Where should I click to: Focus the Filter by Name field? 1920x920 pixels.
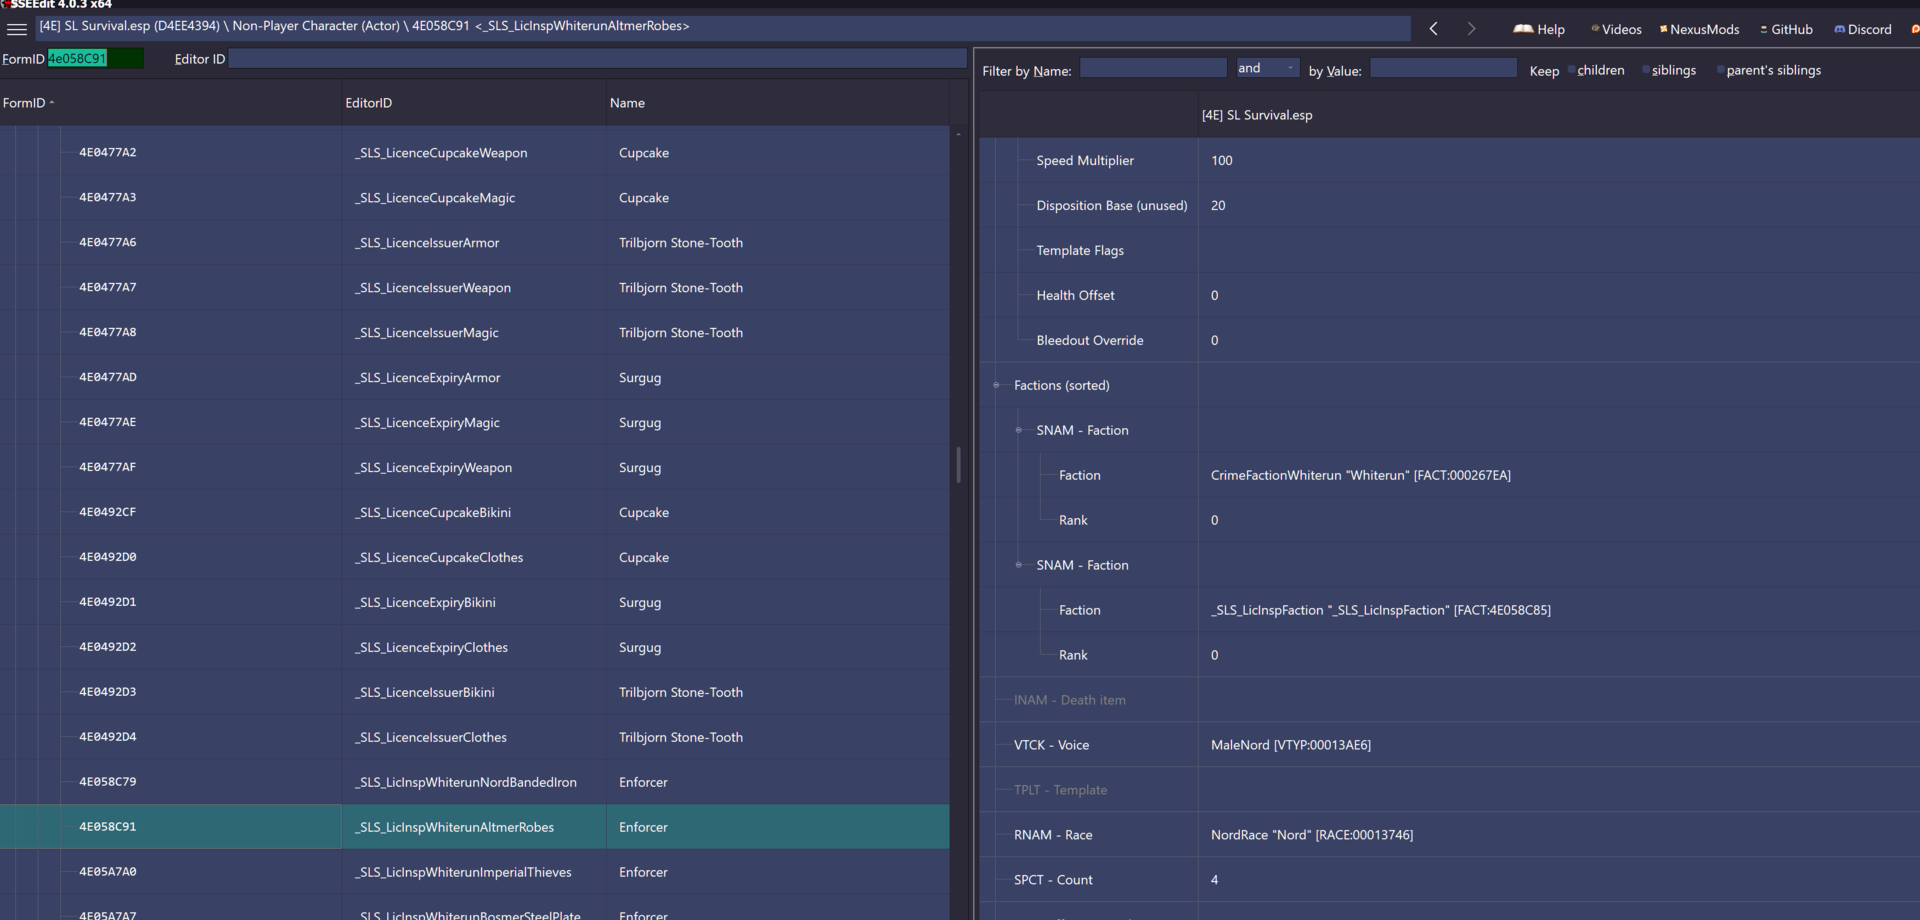(1153, 68)
